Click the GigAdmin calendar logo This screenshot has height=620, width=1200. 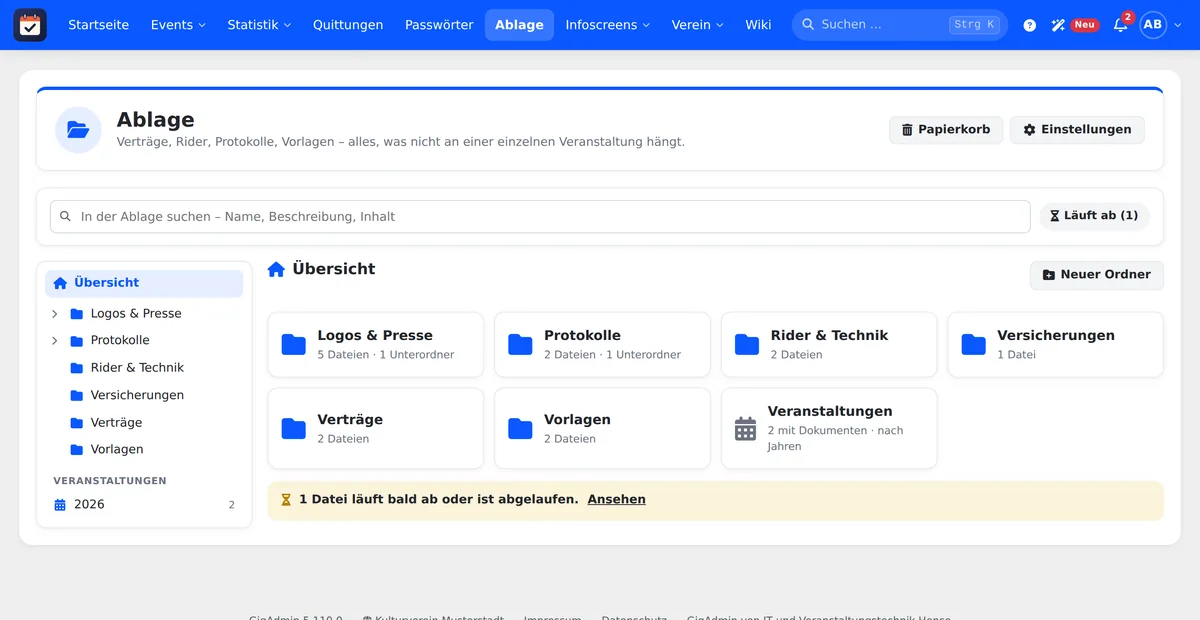point(30,25)
